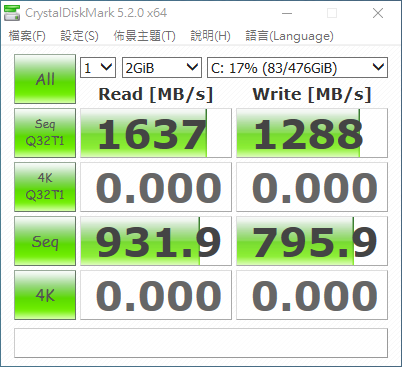Select the Seq Q32T1 read result 1637

156,133
